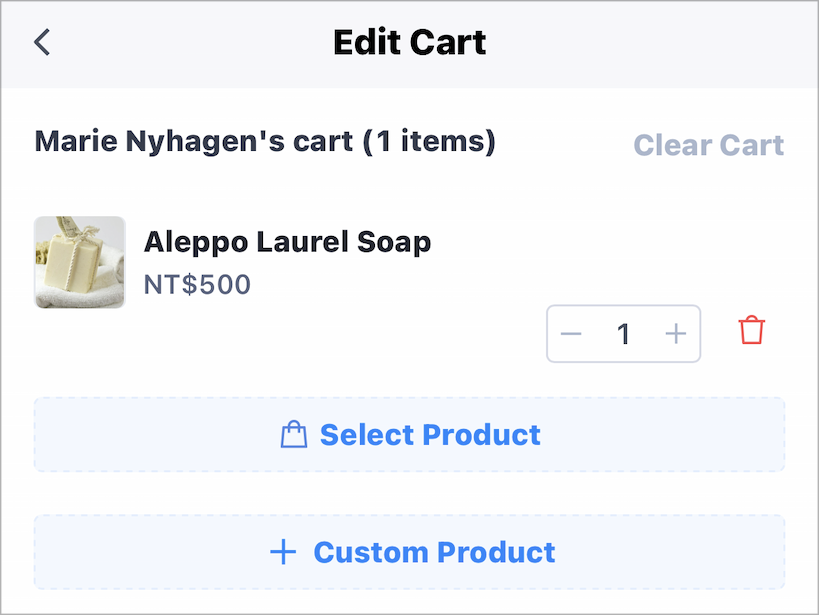Click the red trash can to remove item
Image resolution: width=819 pixels, height=615 pixels.
coord(752,330)
